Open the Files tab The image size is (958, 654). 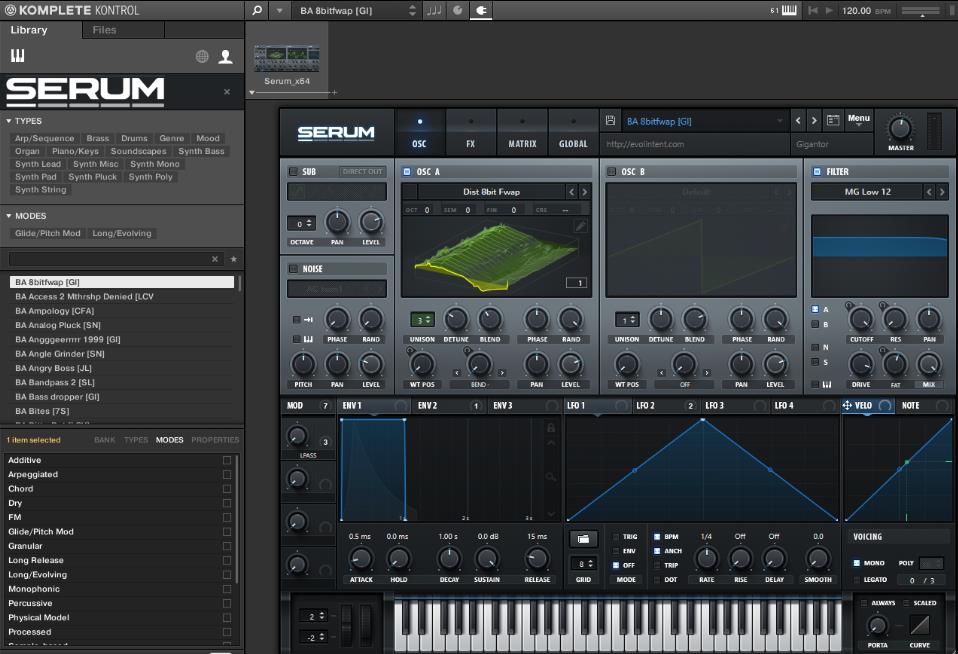point(104,30)
